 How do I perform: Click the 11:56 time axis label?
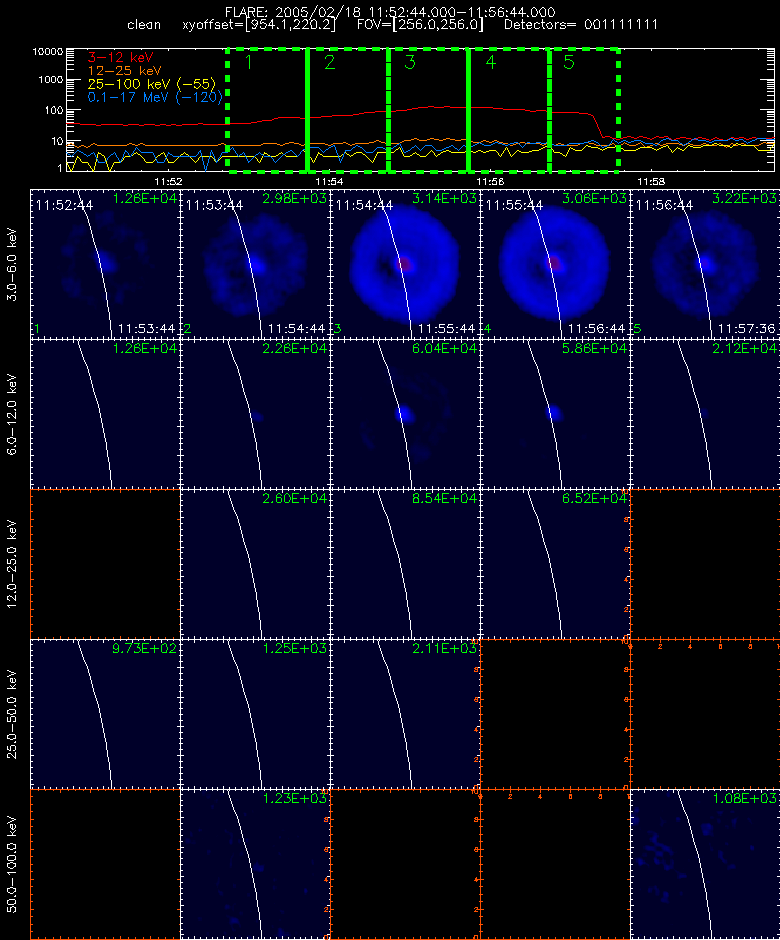[490, 181]
